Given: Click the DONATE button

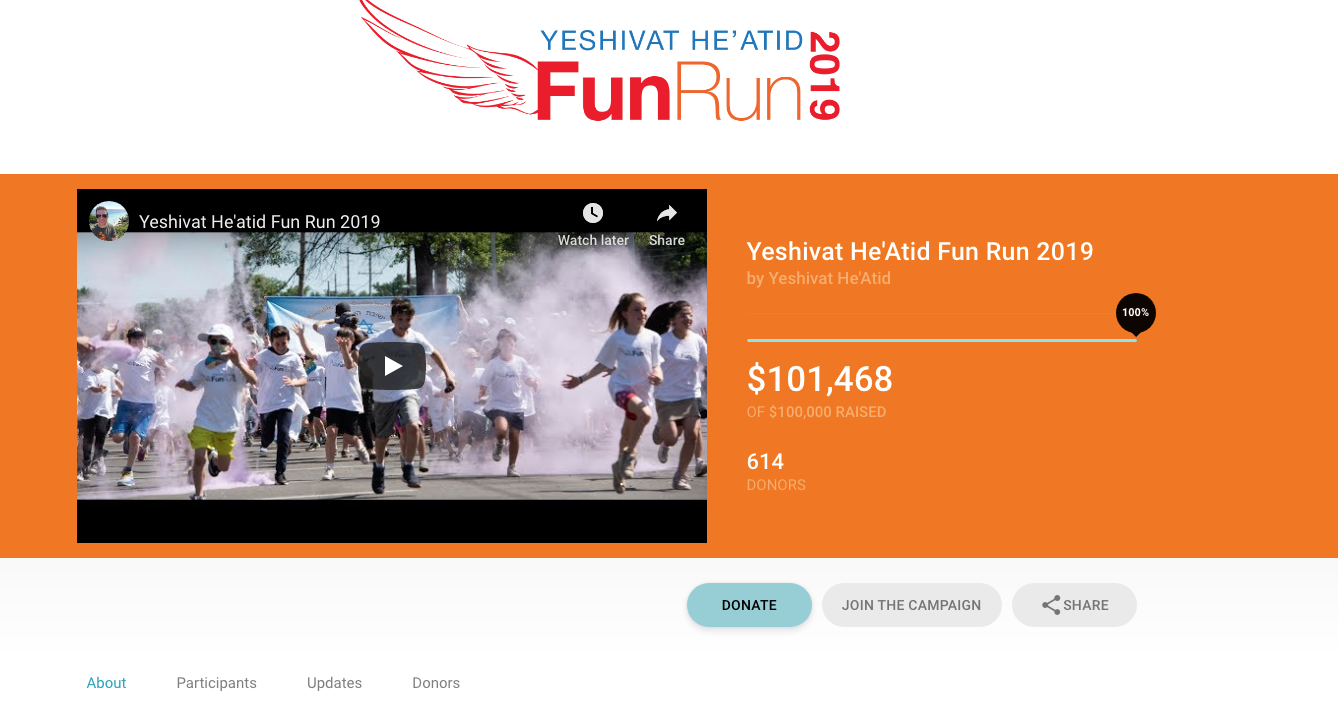Looking at the screenshot, I should (749, 605).
